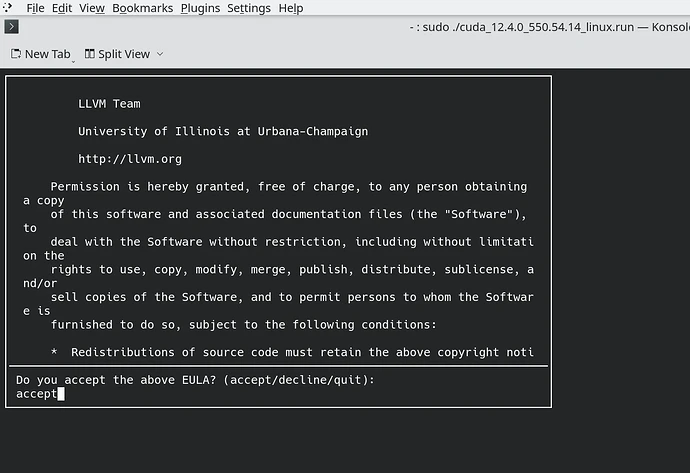Click the New Tab page icon
Screen dimensions: 690x473
15,54
